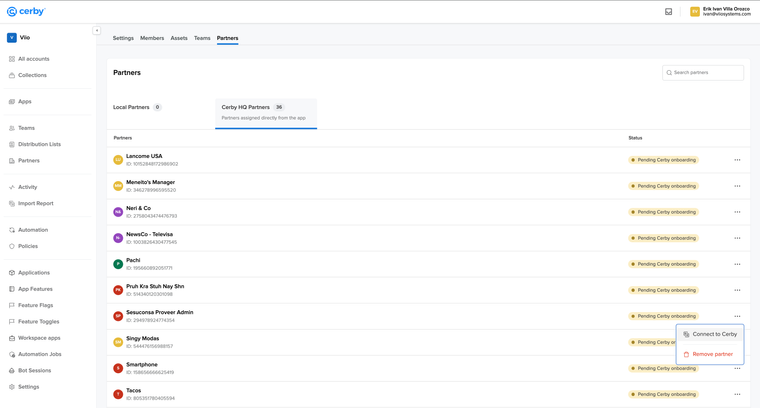The width and height of the screenshot is (760, 408).
Task: Switch to the Settings top tab
Action: pos(123,38)
